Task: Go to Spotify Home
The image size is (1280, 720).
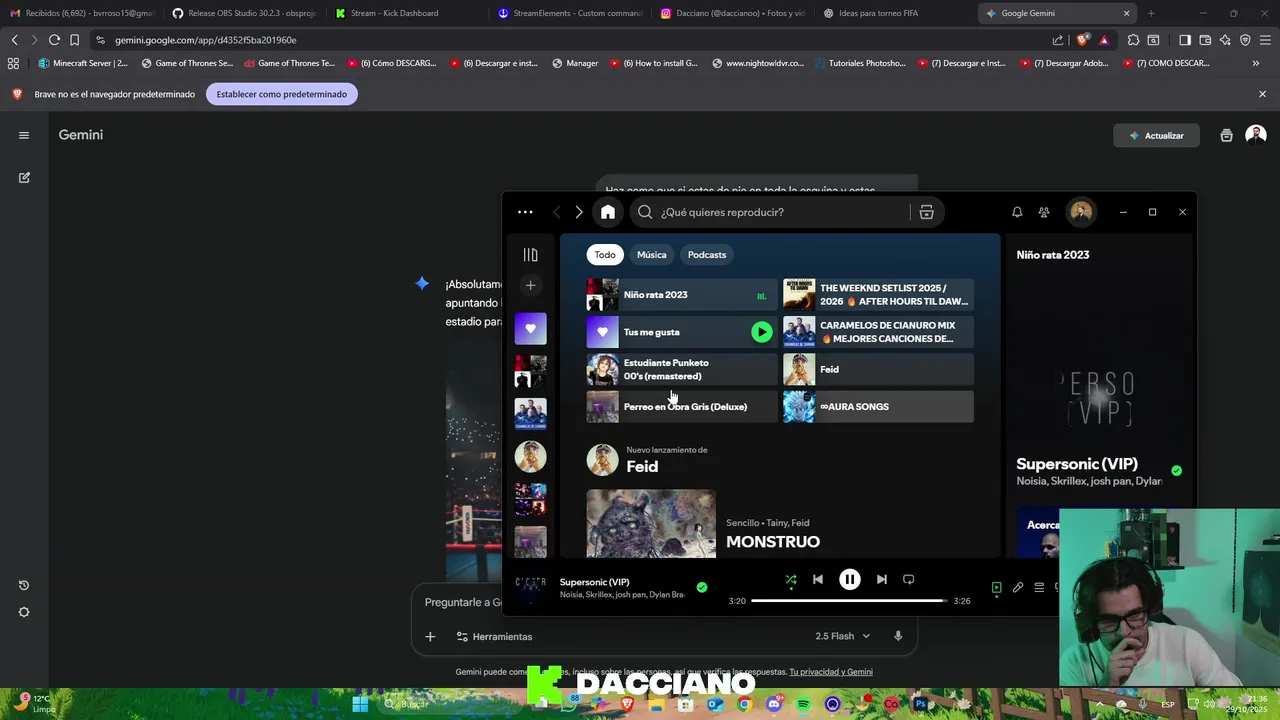Action: coord(608,212)
